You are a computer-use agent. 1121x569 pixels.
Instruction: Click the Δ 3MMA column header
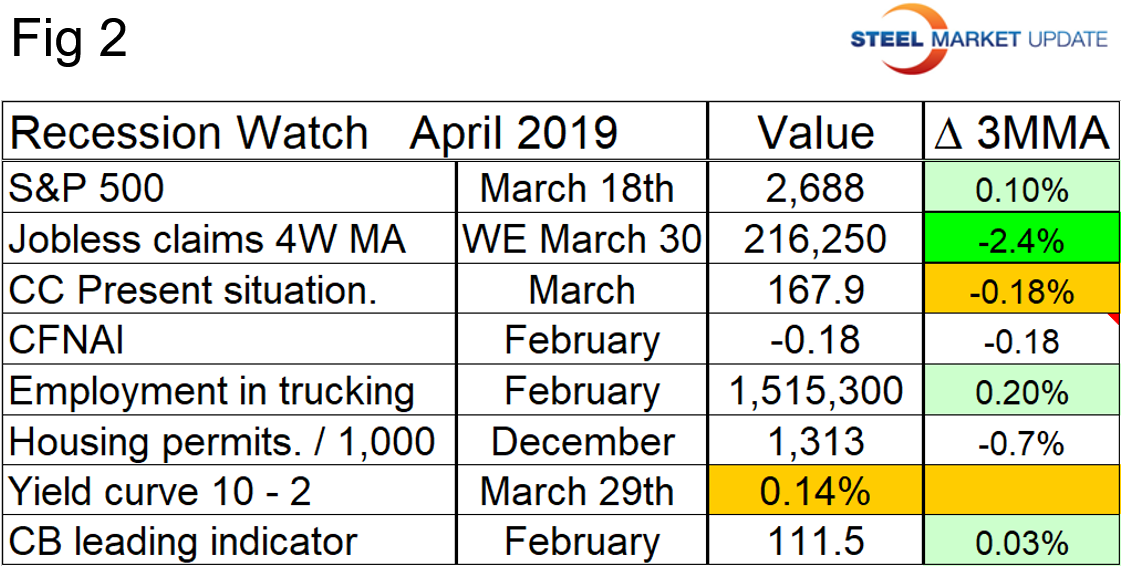[x=1019, y=133]
